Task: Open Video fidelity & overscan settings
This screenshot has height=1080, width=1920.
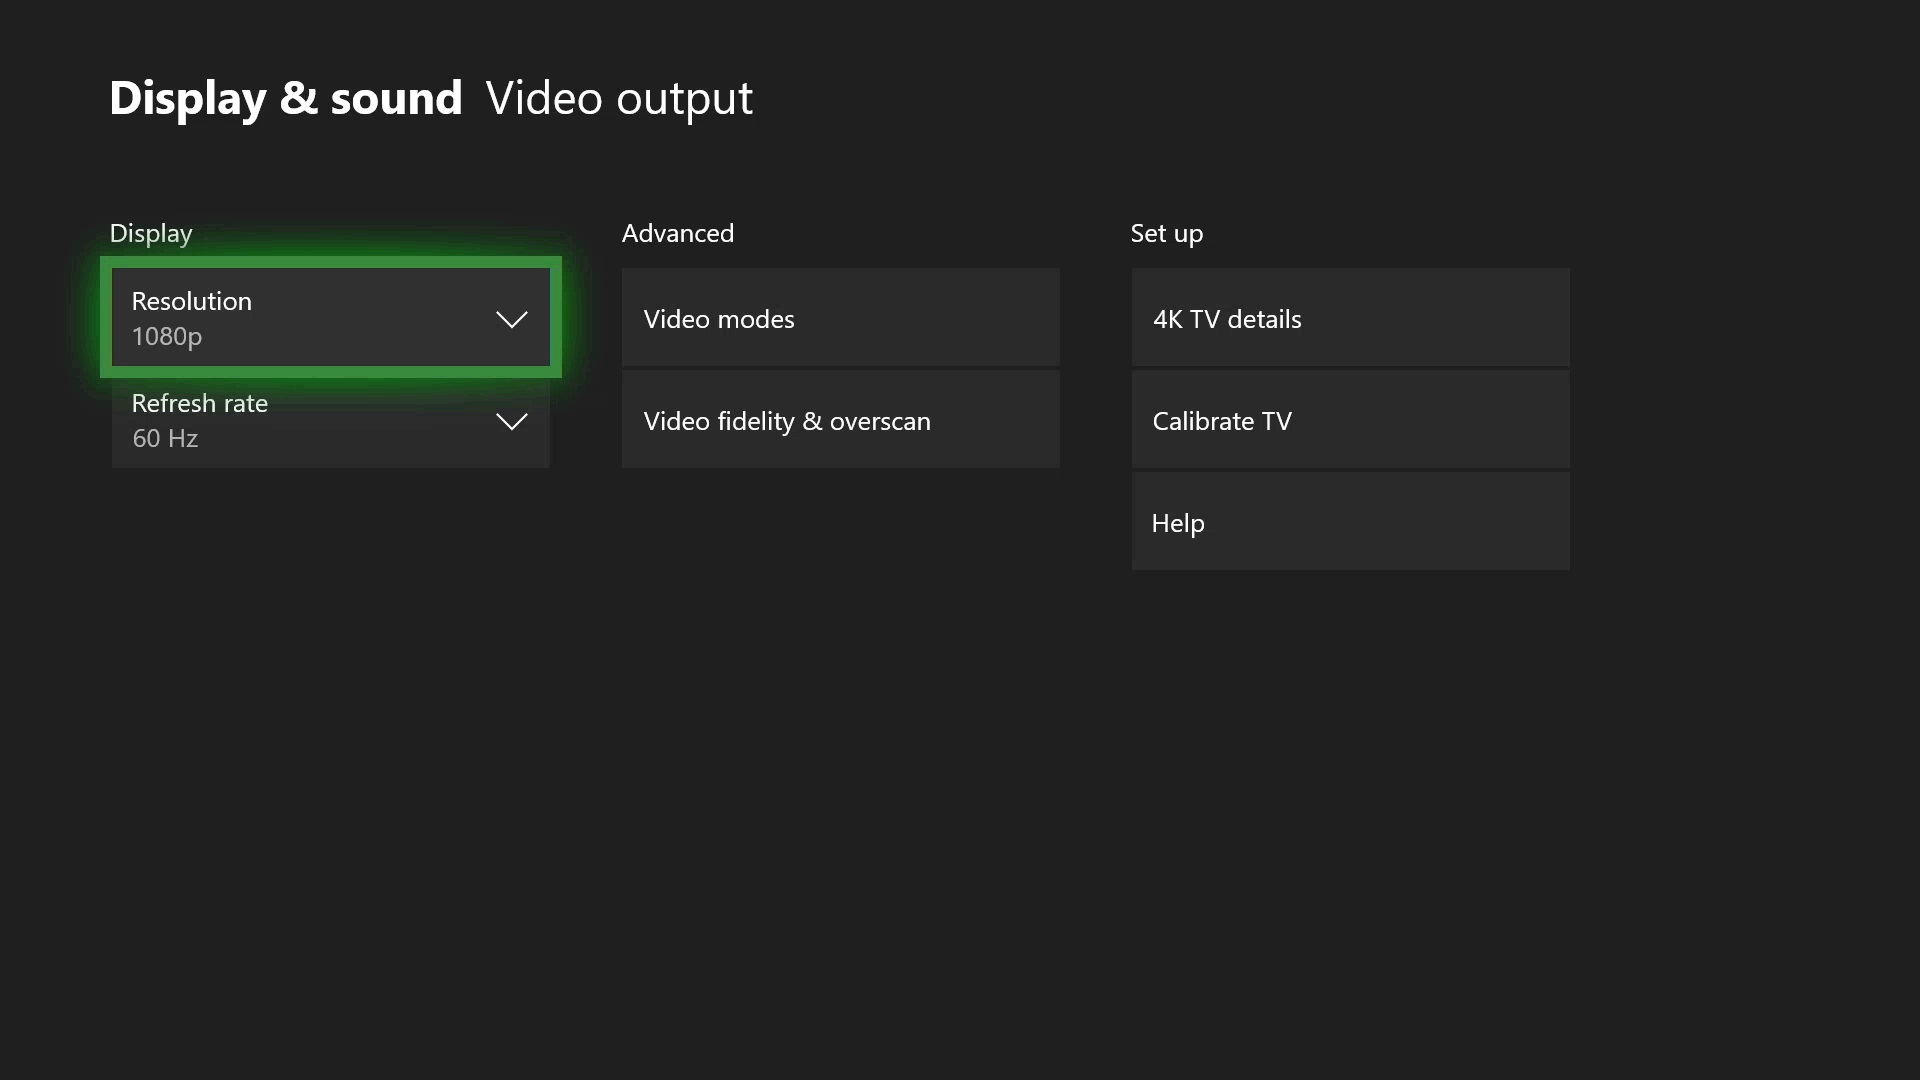Action: [840, 420]
